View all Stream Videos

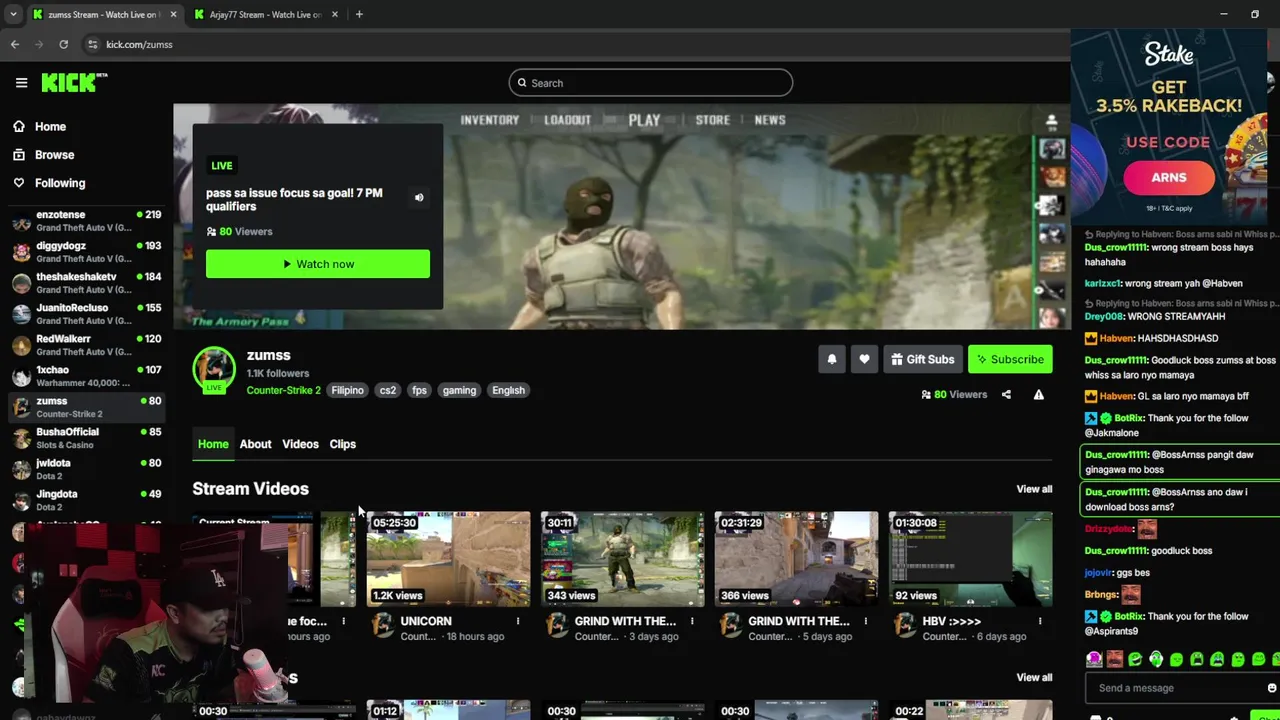click(x=1034, y=489)
